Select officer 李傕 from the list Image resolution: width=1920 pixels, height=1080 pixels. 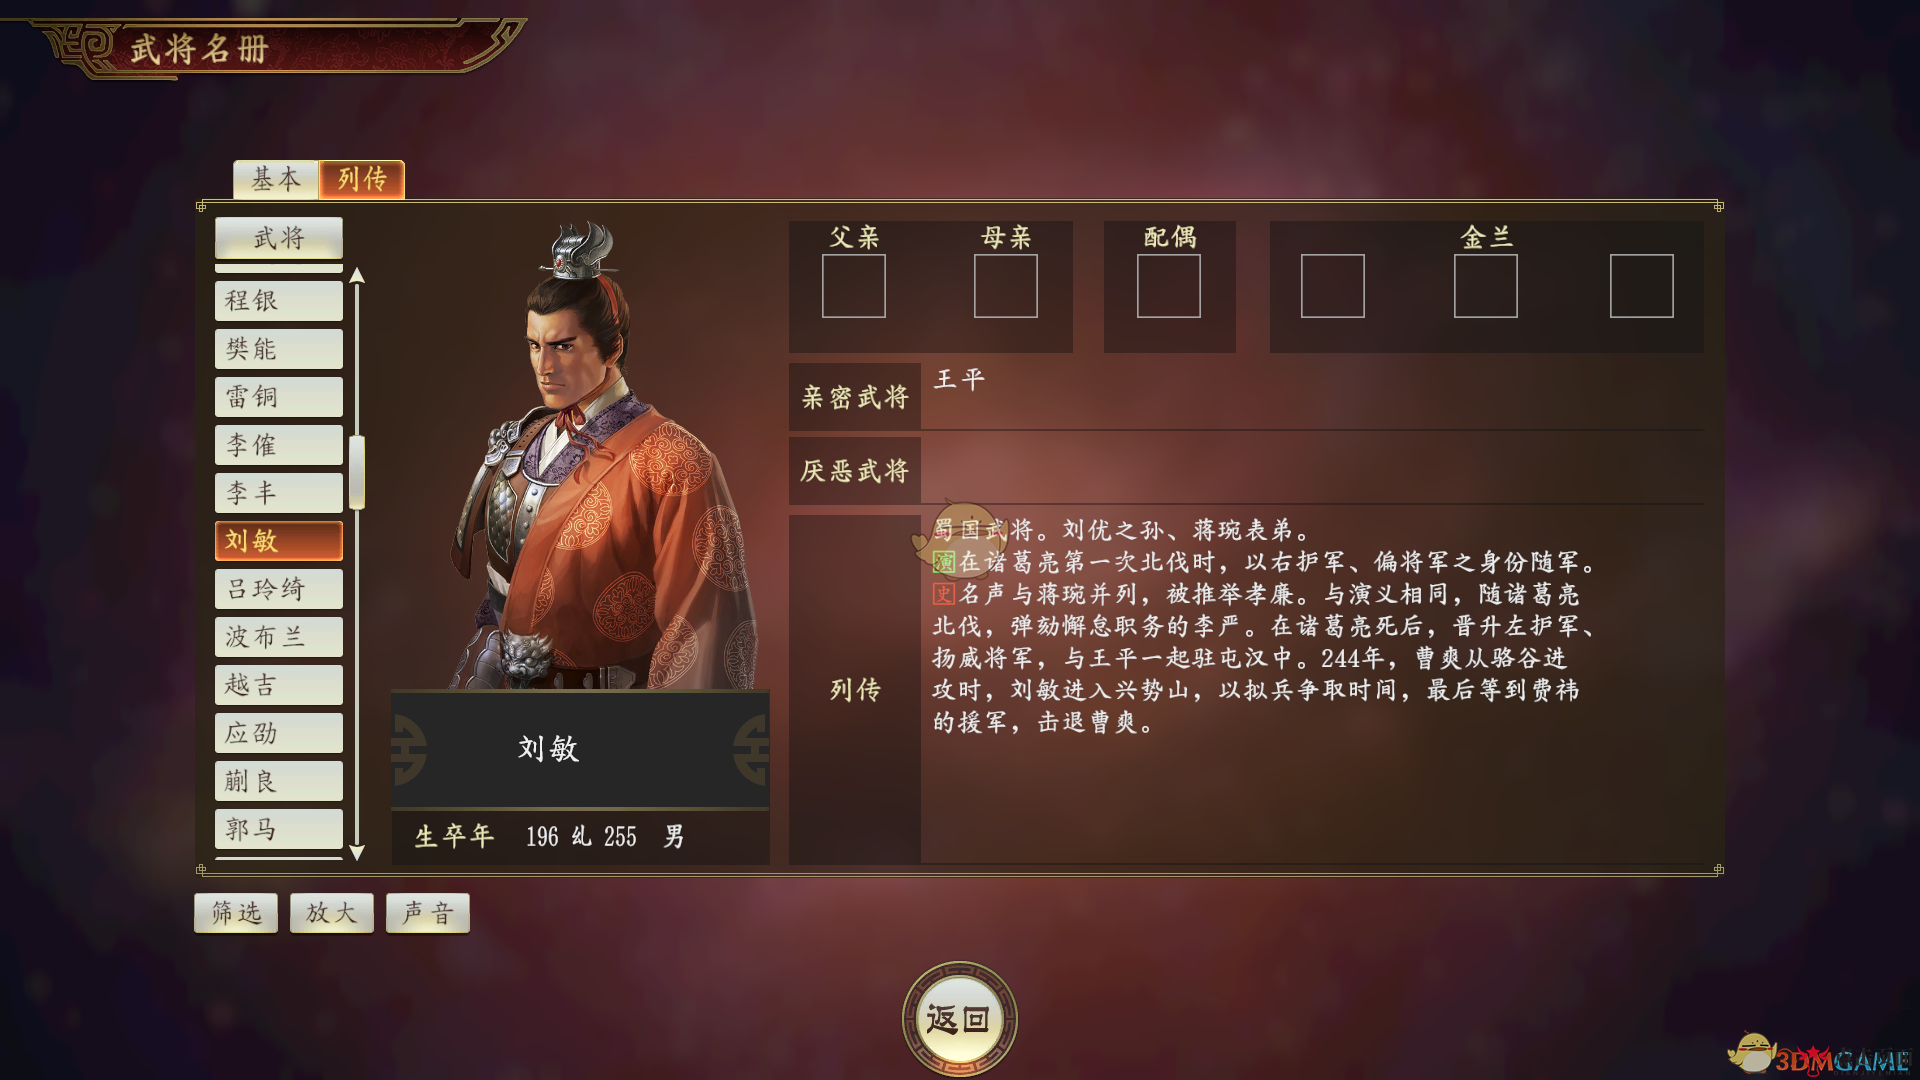tap(279, 445)
